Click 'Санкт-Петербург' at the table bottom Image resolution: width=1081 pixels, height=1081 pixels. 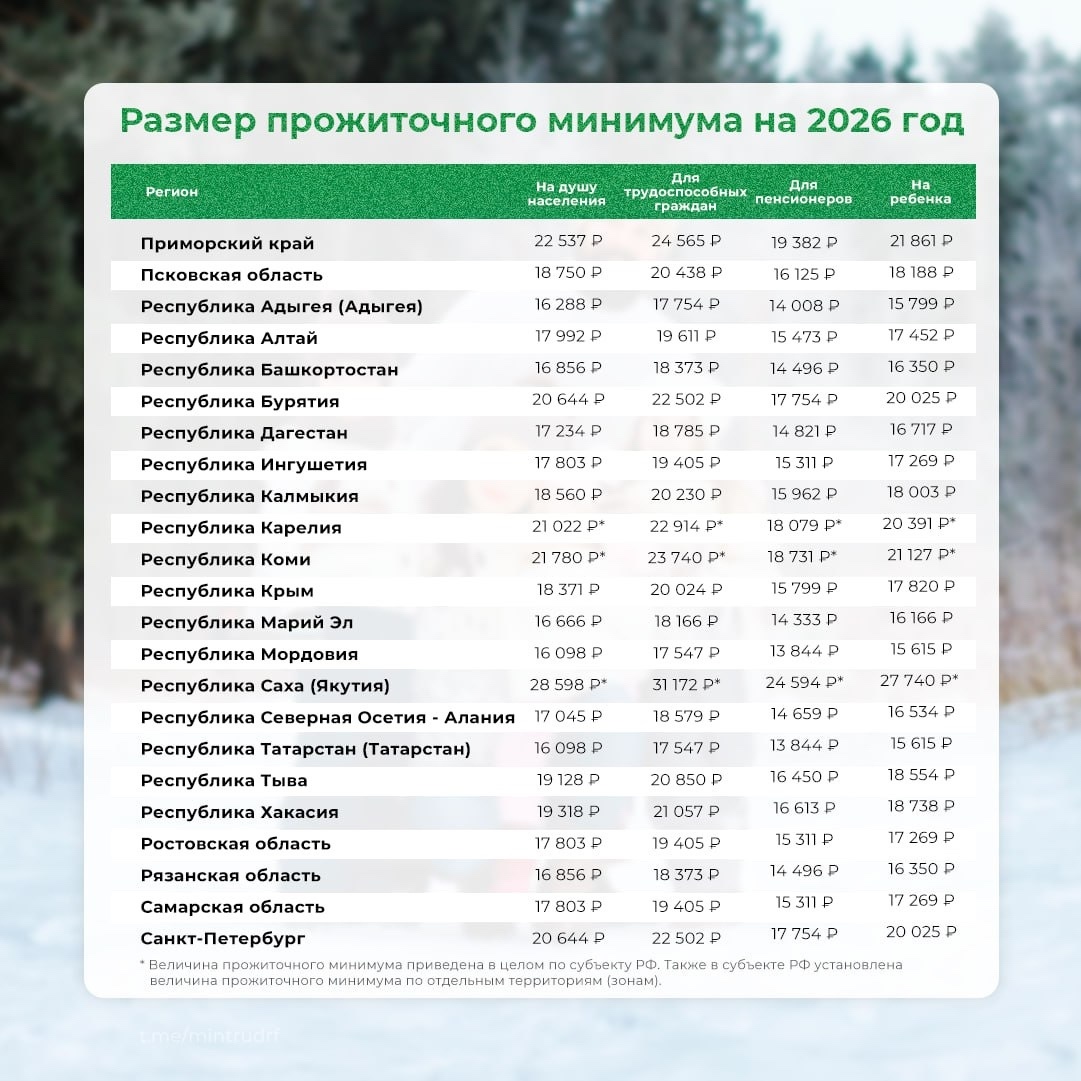click(221, 938)
